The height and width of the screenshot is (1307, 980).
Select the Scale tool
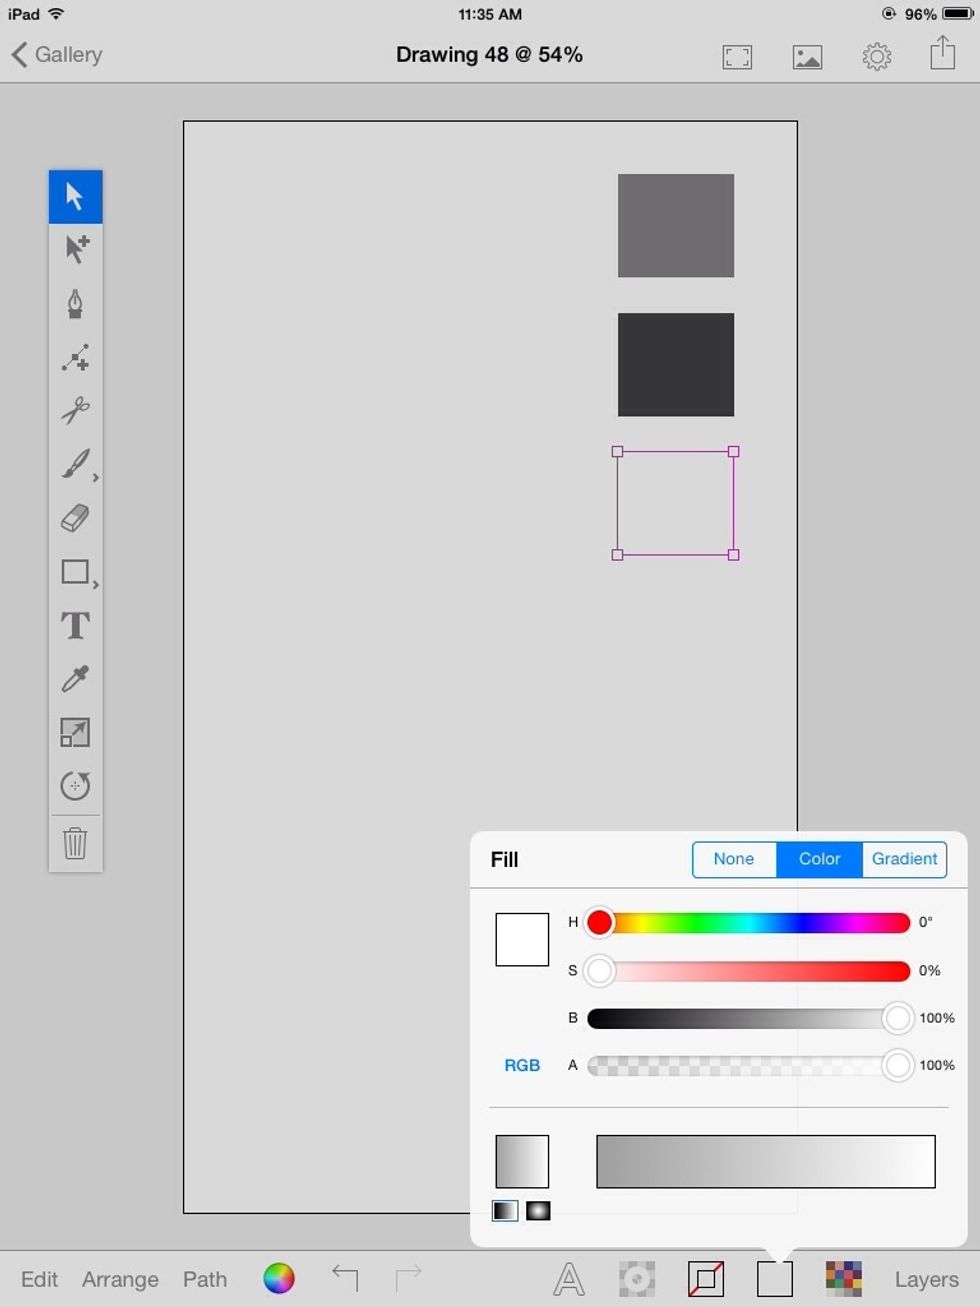click(x=75, y=733)
